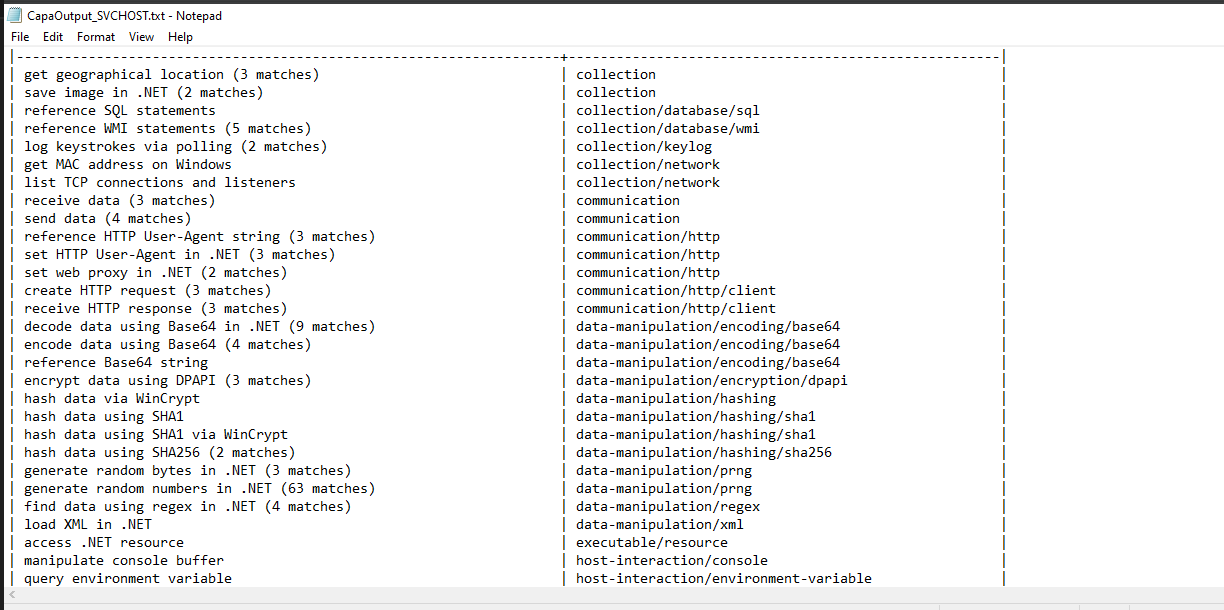
Task: Click 'data-manipulation/hashing' beside hash data via WinCrypt
Action: pyautogui.click(x=676, y=398)
